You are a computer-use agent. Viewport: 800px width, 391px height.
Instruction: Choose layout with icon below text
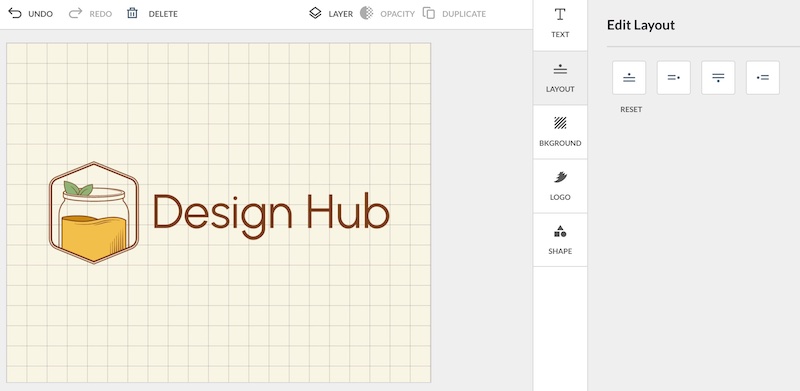(x=718, y=78)
